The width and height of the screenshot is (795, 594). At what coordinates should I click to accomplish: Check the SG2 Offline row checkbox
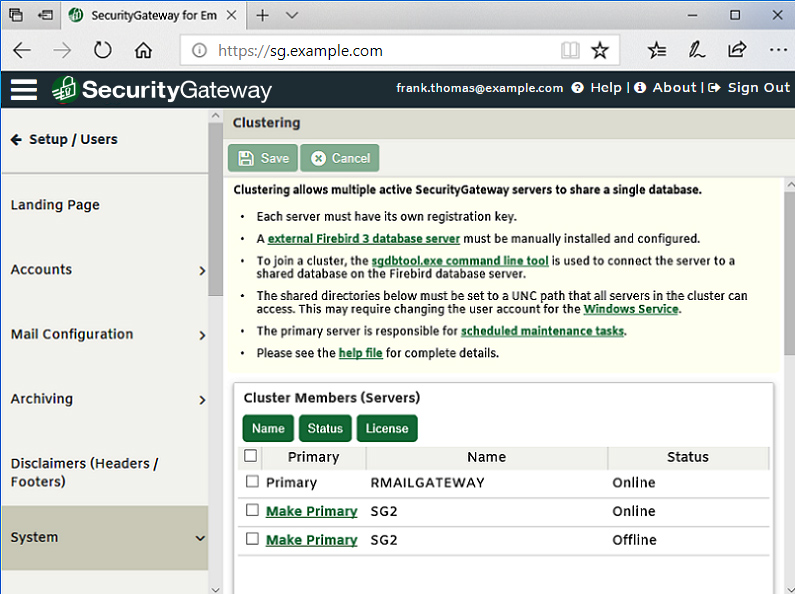coord(252,538)
